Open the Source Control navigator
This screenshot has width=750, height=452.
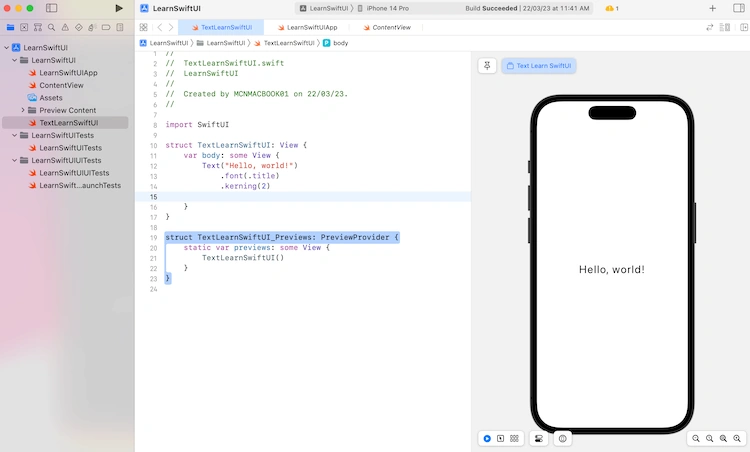[x=24, y=27]
